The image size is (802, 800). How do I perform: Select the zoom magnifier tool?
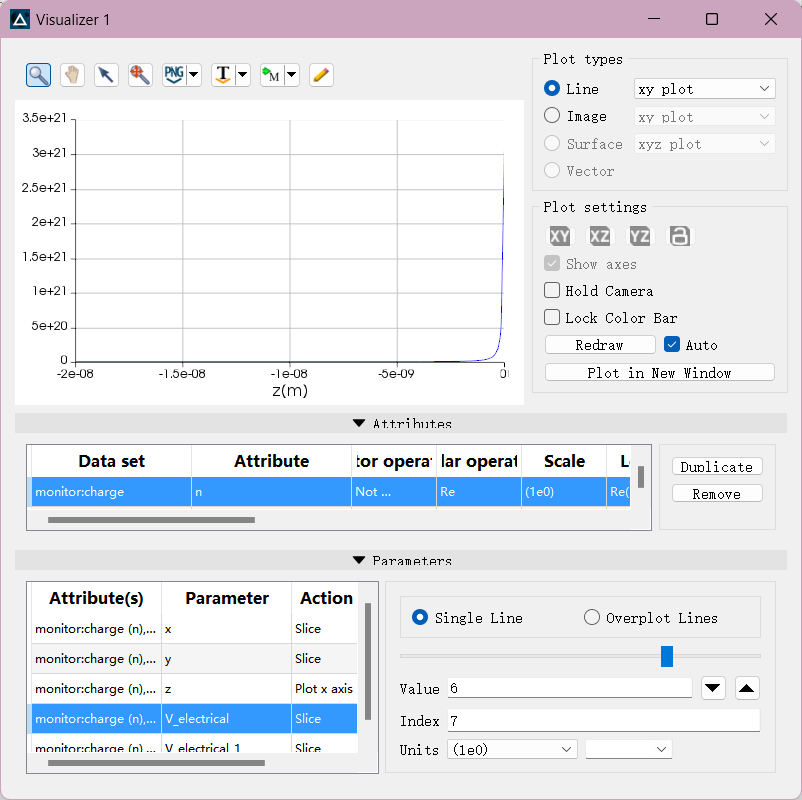click(39, 75)
